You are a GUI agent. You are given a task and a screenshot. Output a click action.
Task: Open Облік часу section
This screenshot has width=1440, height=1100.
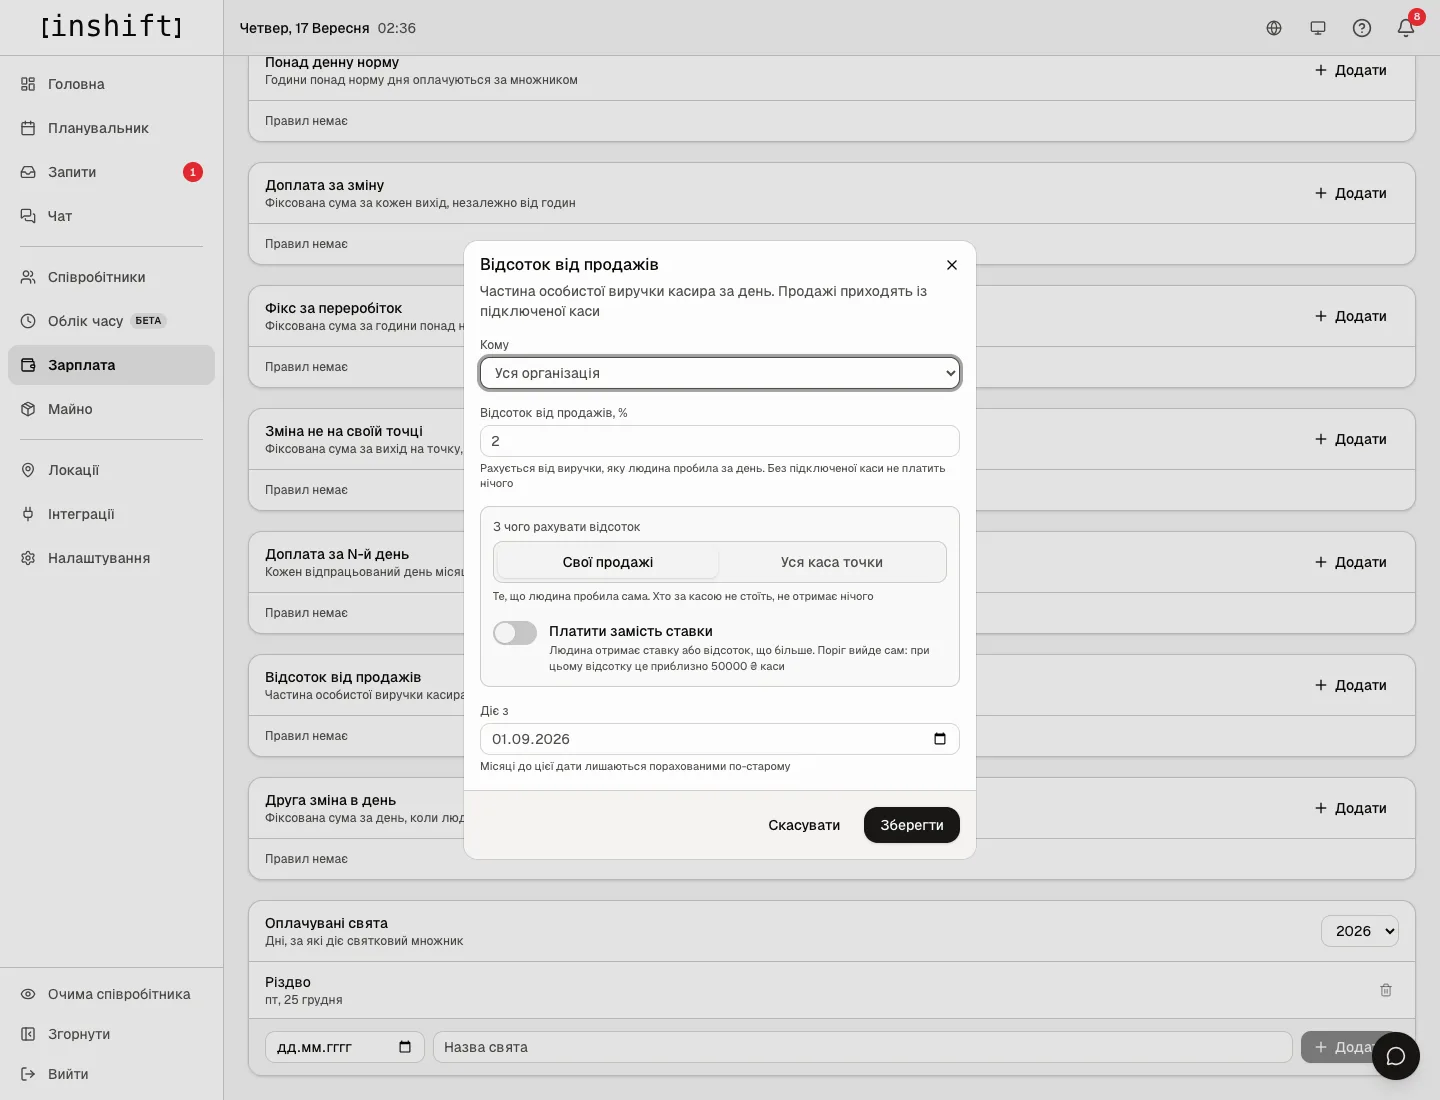click(111, 321)
